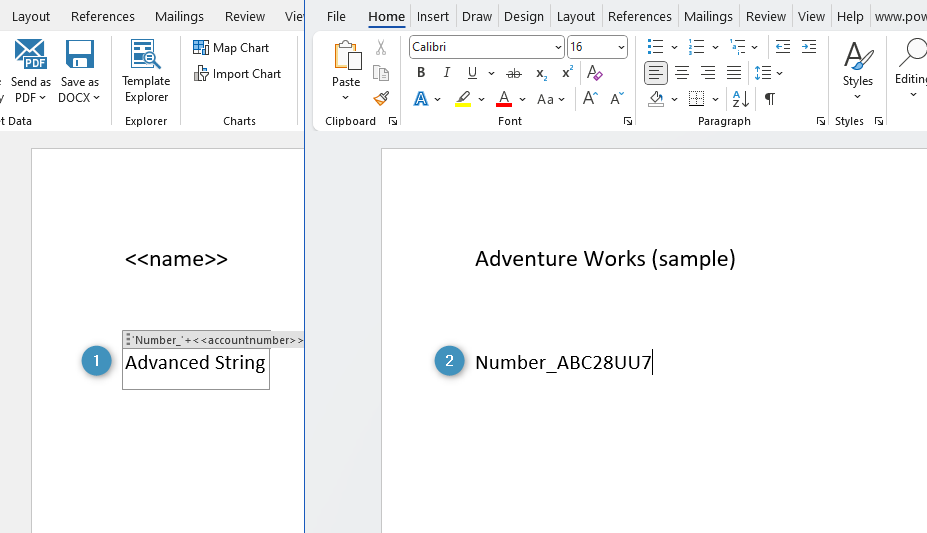Click the Paste icon
Viewport: 927px width, 533px height.
pyautogui.click(x=347, y=56)
